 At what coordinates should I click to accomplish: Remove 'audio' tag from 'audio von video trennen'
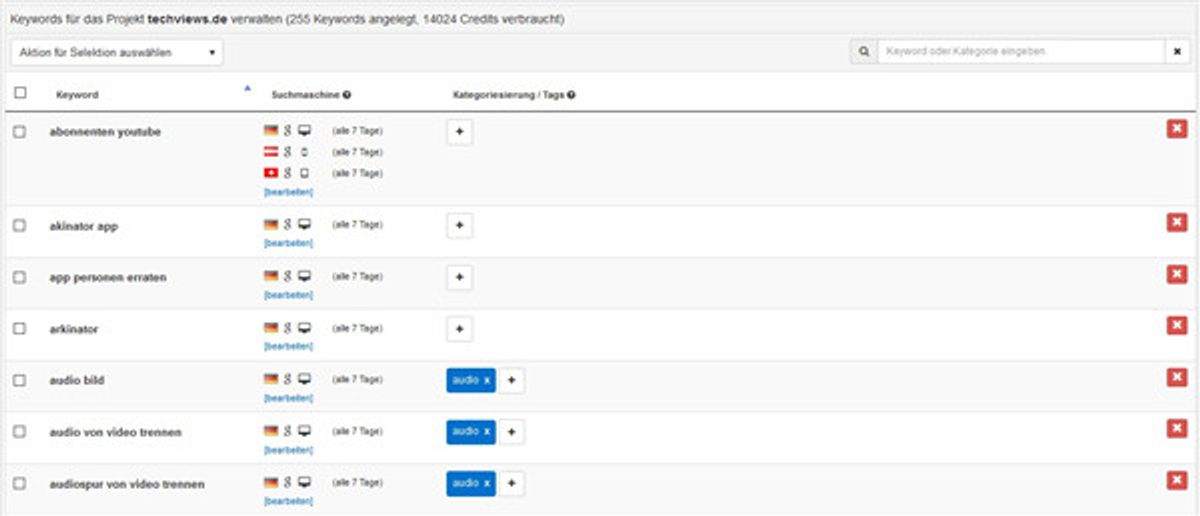pos(487,431)
